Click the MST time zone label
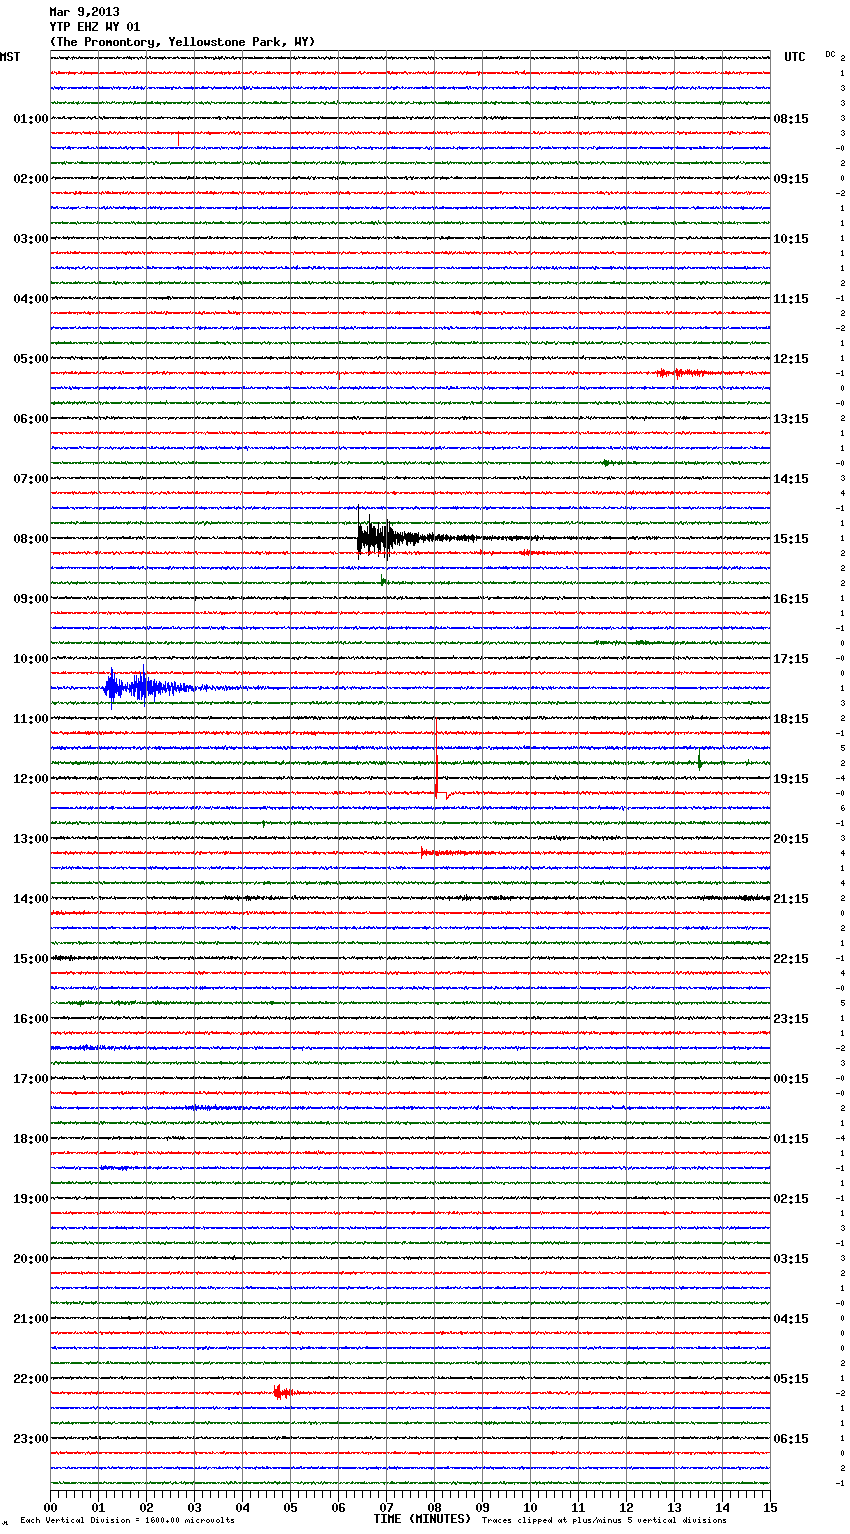This screenshot has width=850, height=1534. (10, 57)
